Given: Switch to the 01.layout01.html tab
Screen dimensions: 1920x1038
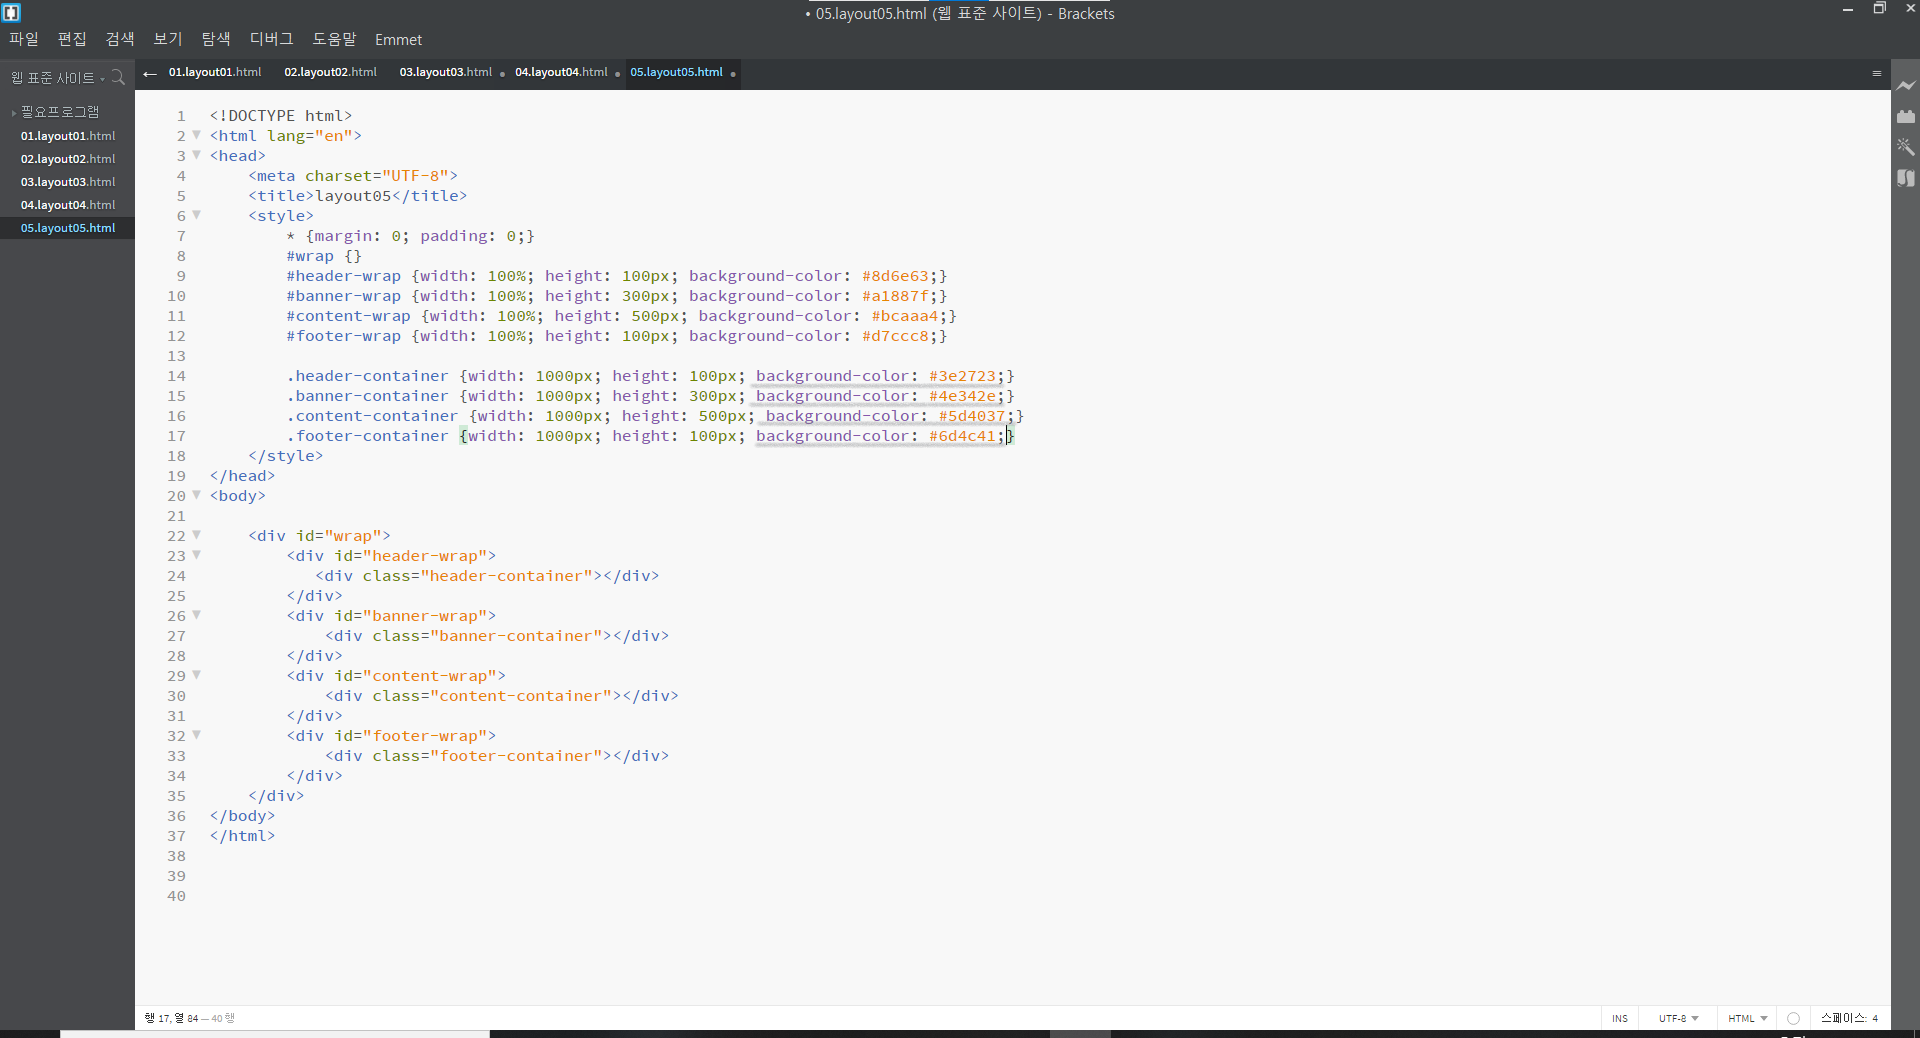Looking at the screenshot, I should pos(215,72).
